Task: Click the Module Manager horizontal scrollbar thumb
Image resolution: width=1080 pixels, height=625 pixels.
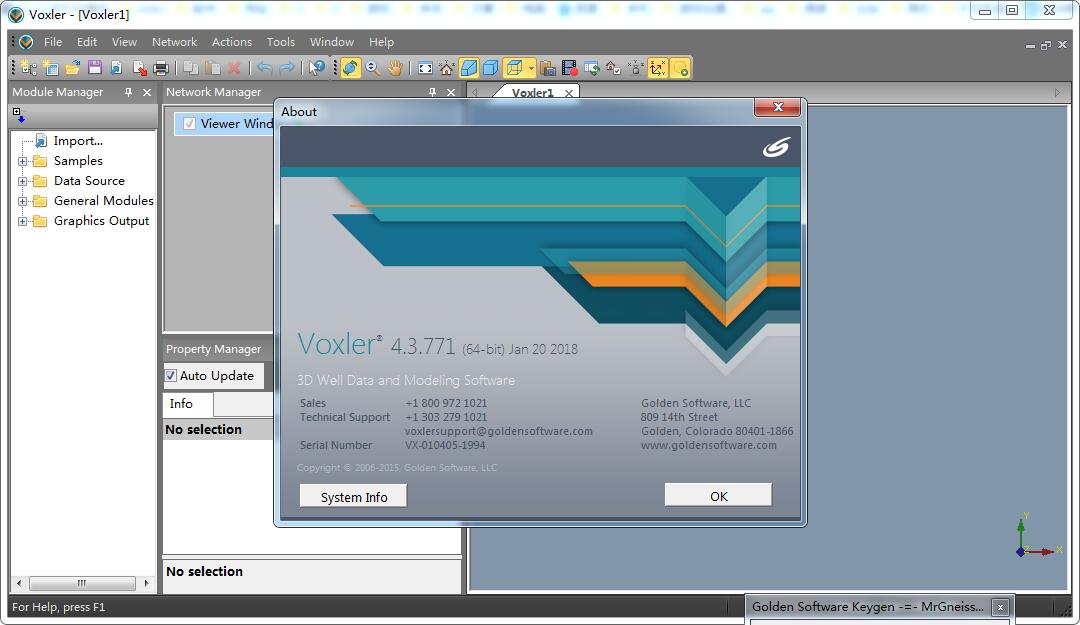Action: pyautogui.click(x=82, y=583)
